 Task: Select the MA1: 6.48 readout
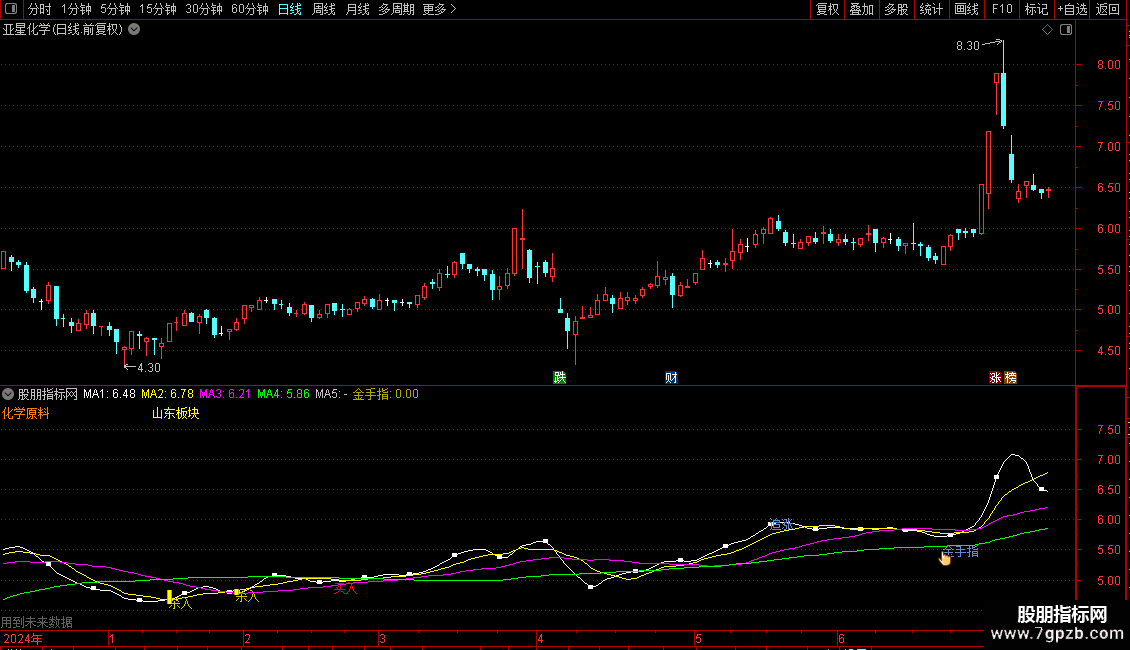click(109, 394)
